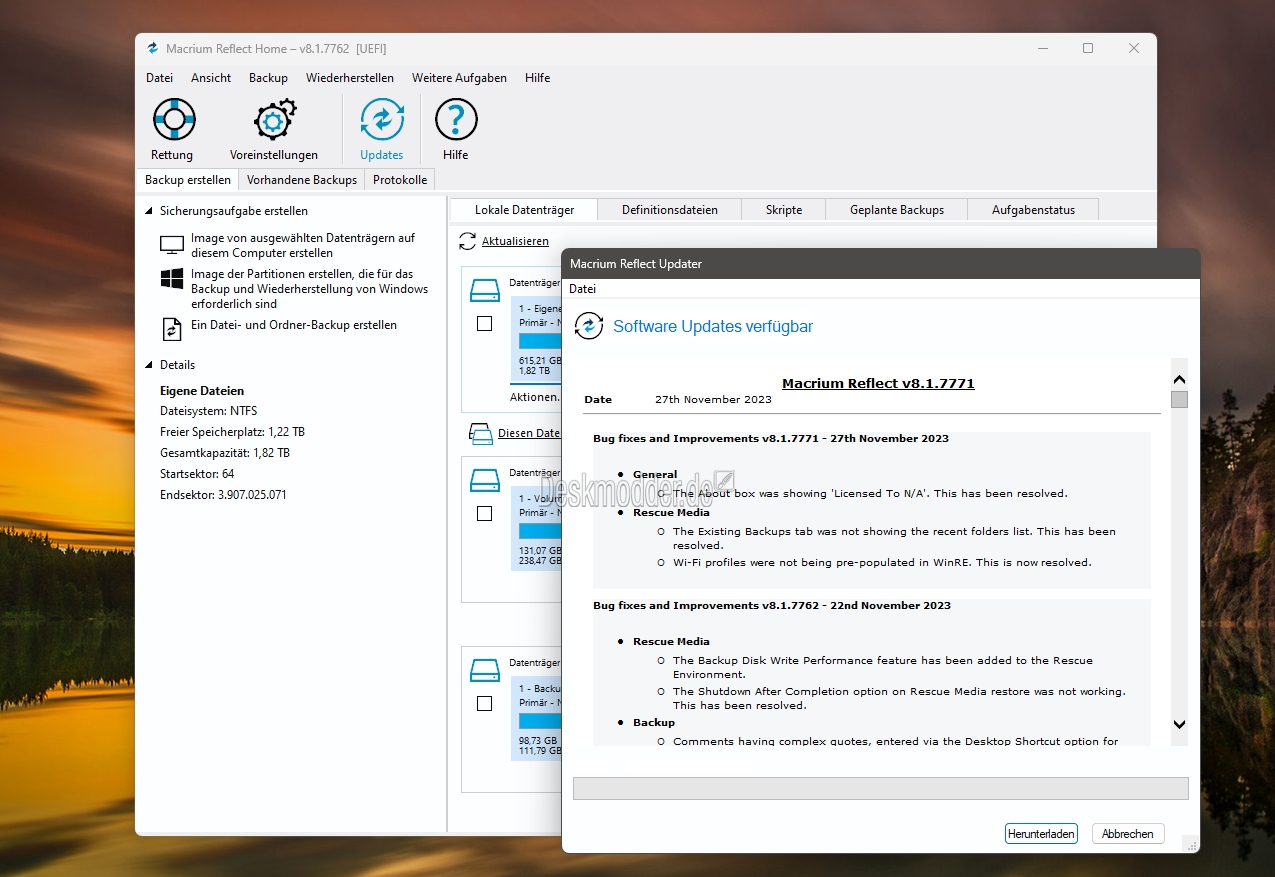Select the disk icon above the 98,73 GB checkbox
This screenshot has height=877, width=1275.
485,670
